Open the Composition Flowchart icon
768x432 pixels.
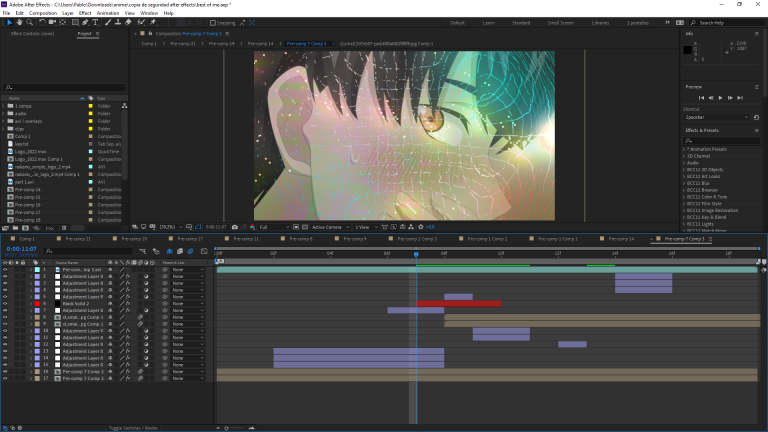tap(411, 227)
